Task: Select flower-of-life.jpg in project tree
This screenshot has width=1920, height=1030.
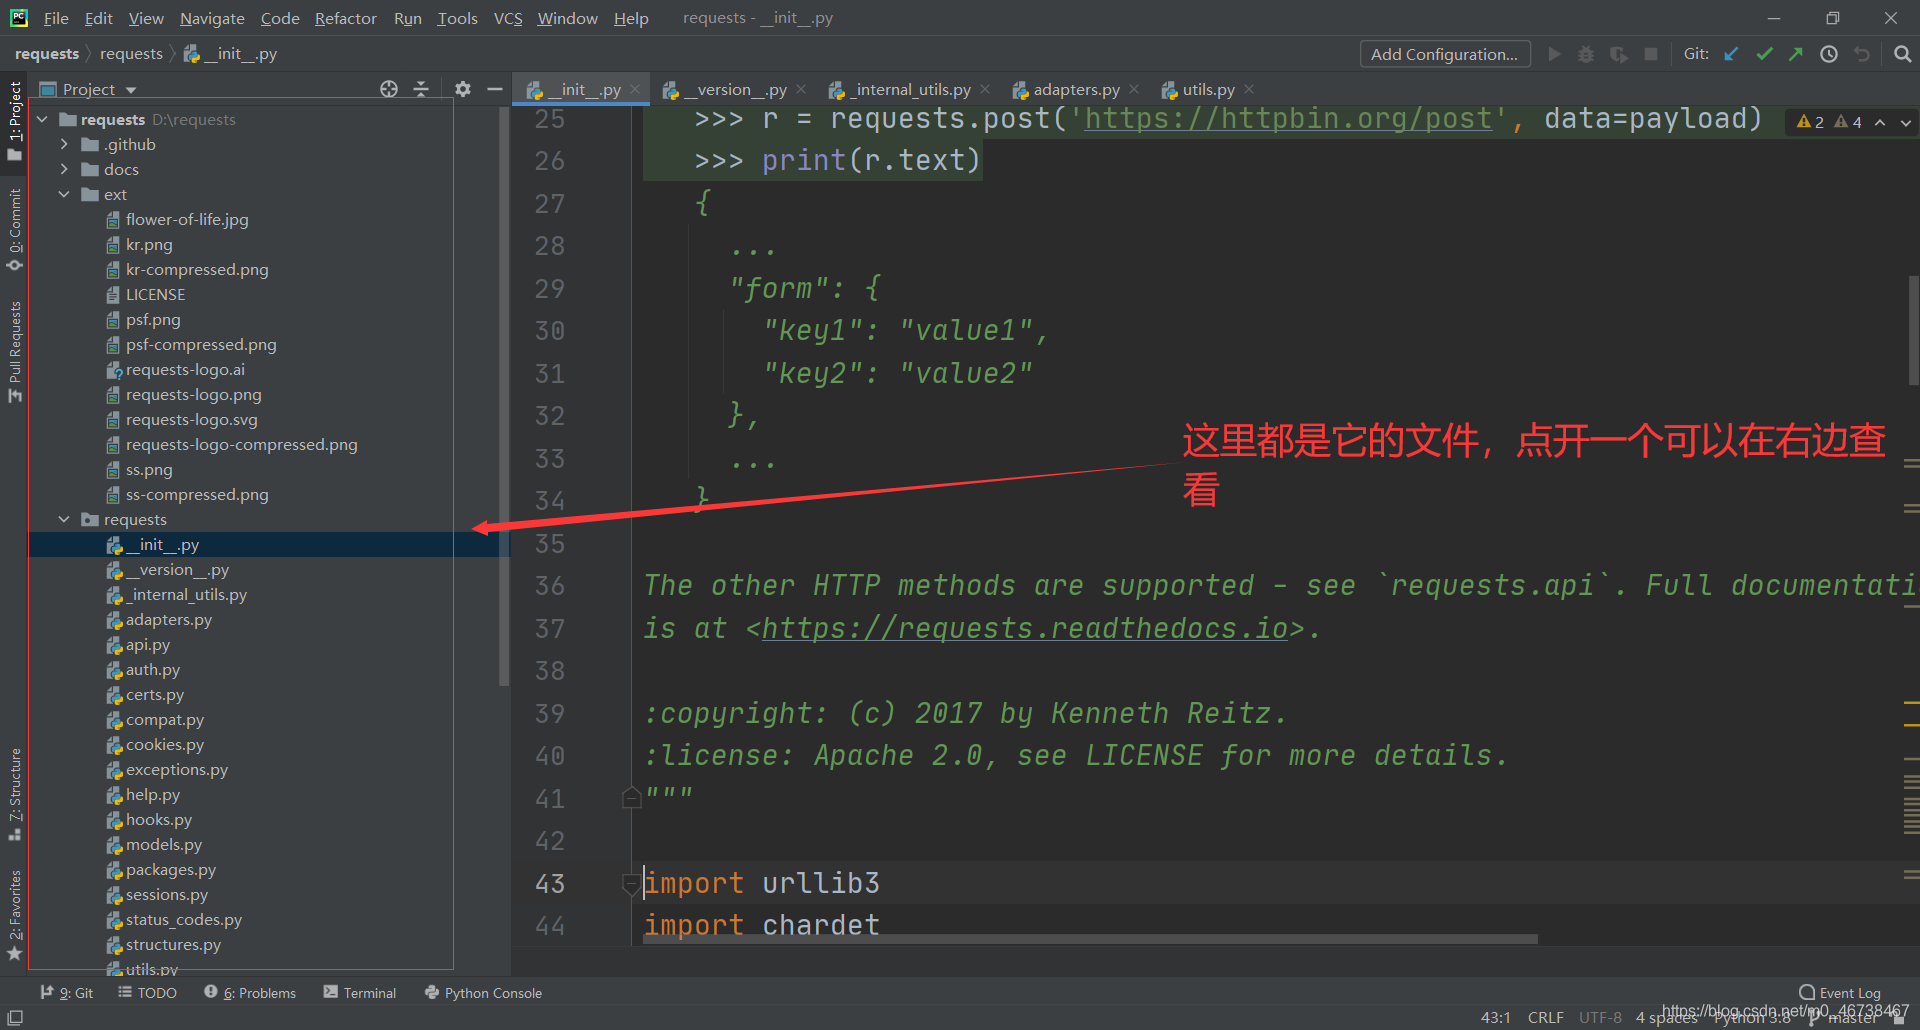Action: [x=187, y=220]
